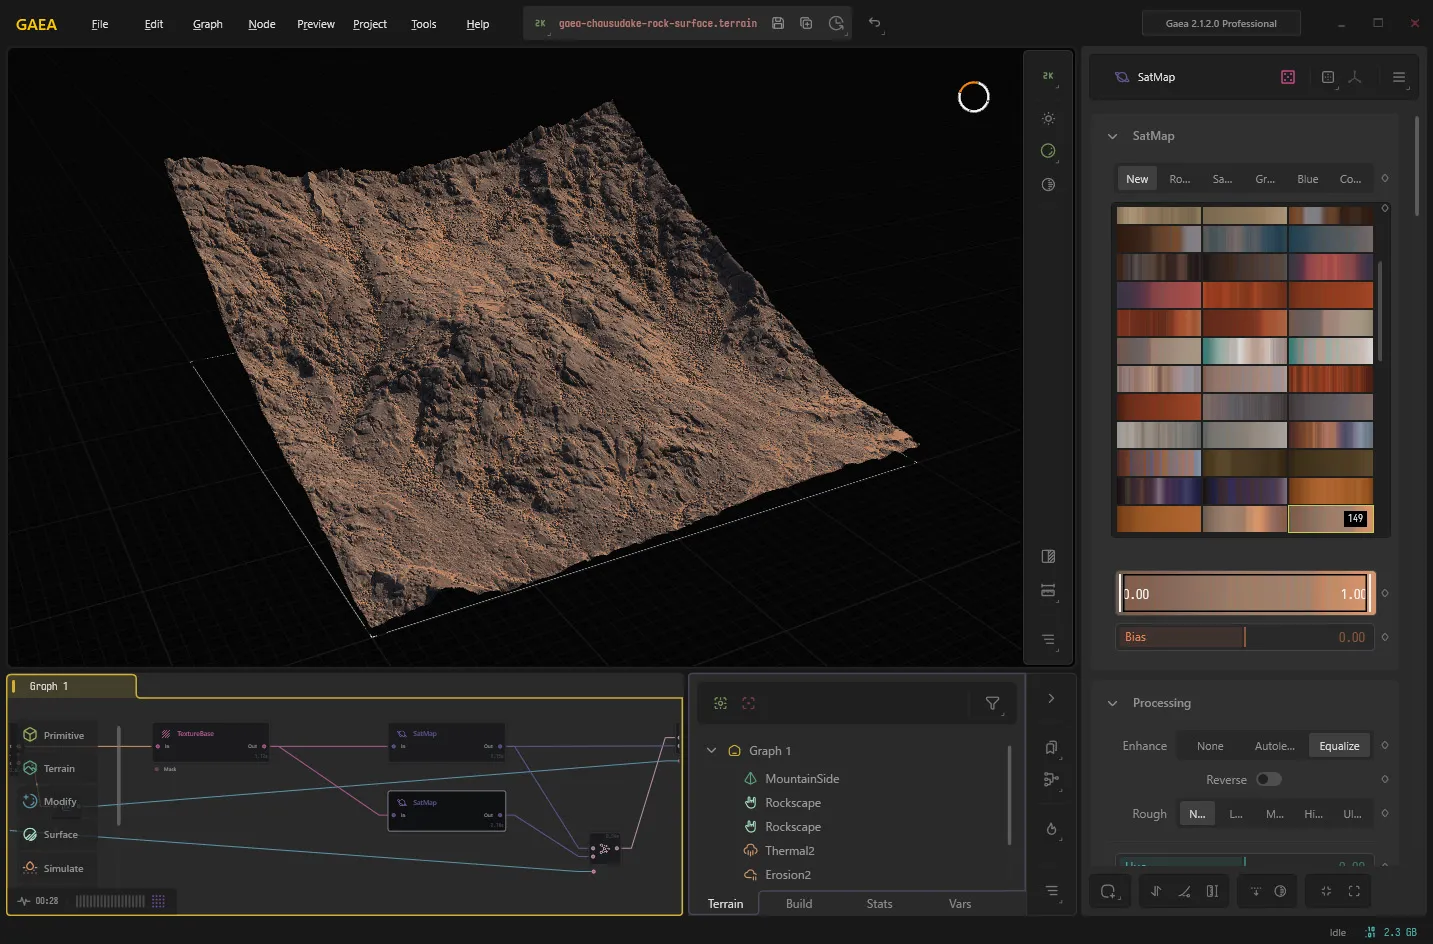Click the undo arrow icon
1433x944 pixels.
tap(874, 23)
